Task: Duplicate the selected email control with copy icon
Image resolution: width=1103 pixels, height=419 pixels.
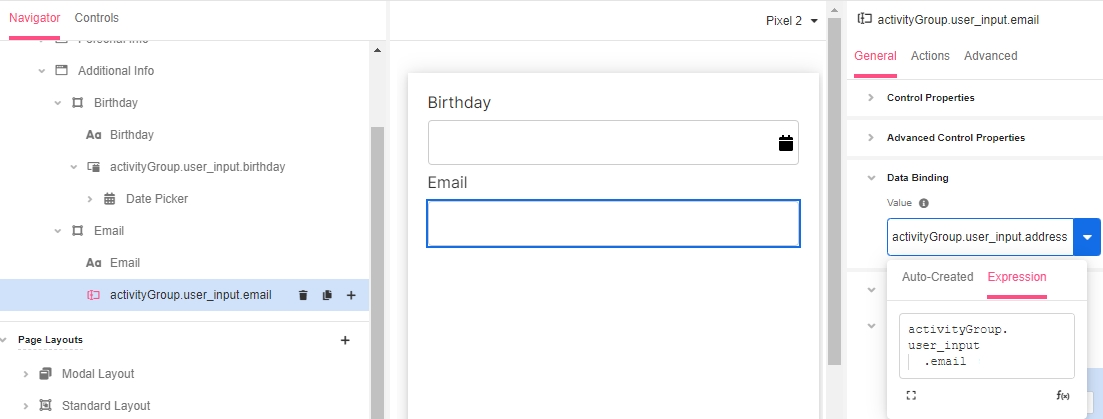Action: click(327, 295)
